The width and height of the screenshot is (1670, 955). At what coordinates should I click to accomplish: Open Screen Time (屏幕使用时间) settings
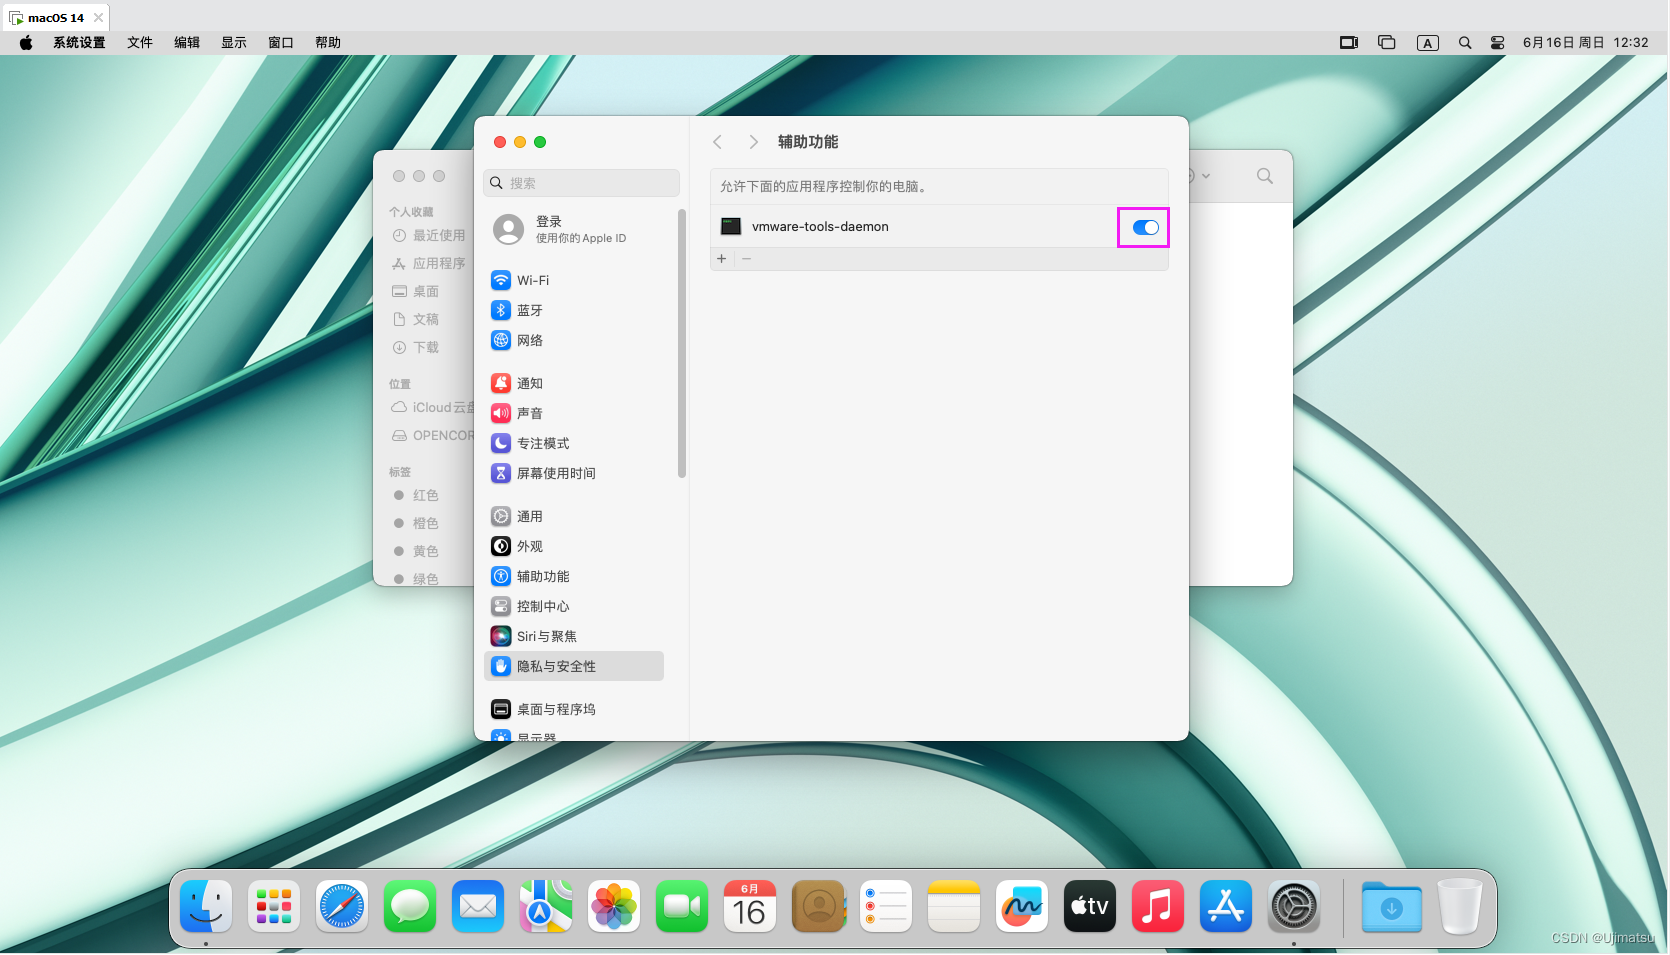pos(574,473)
